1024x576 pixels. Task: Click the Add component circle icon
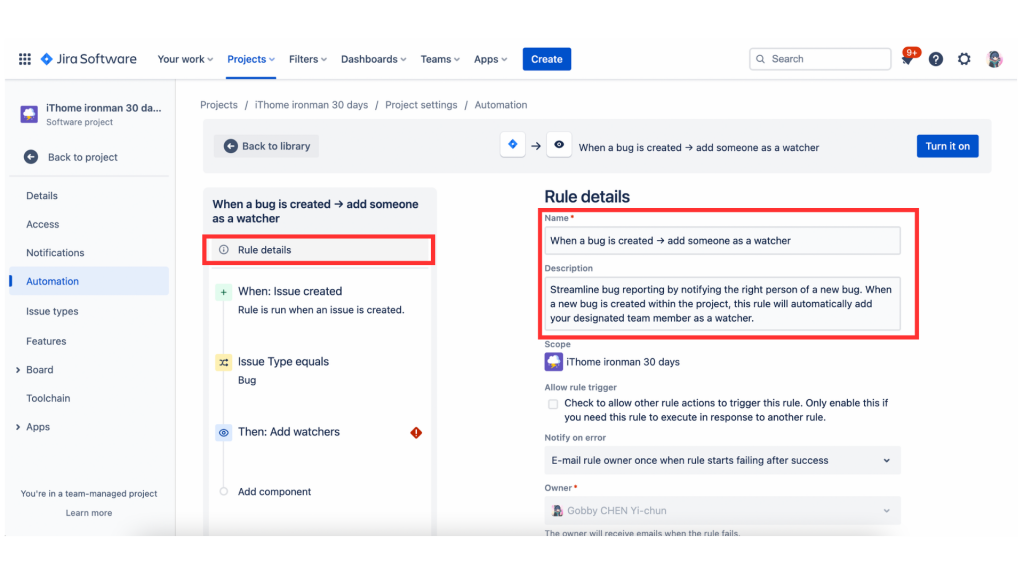click(x=223, y=491)
